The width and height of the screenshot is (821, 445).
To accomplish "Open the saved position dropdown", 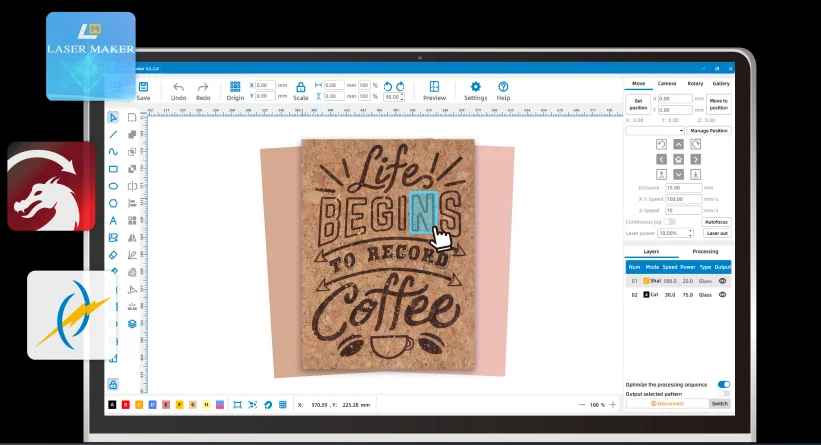I will [x=655, y=131].
